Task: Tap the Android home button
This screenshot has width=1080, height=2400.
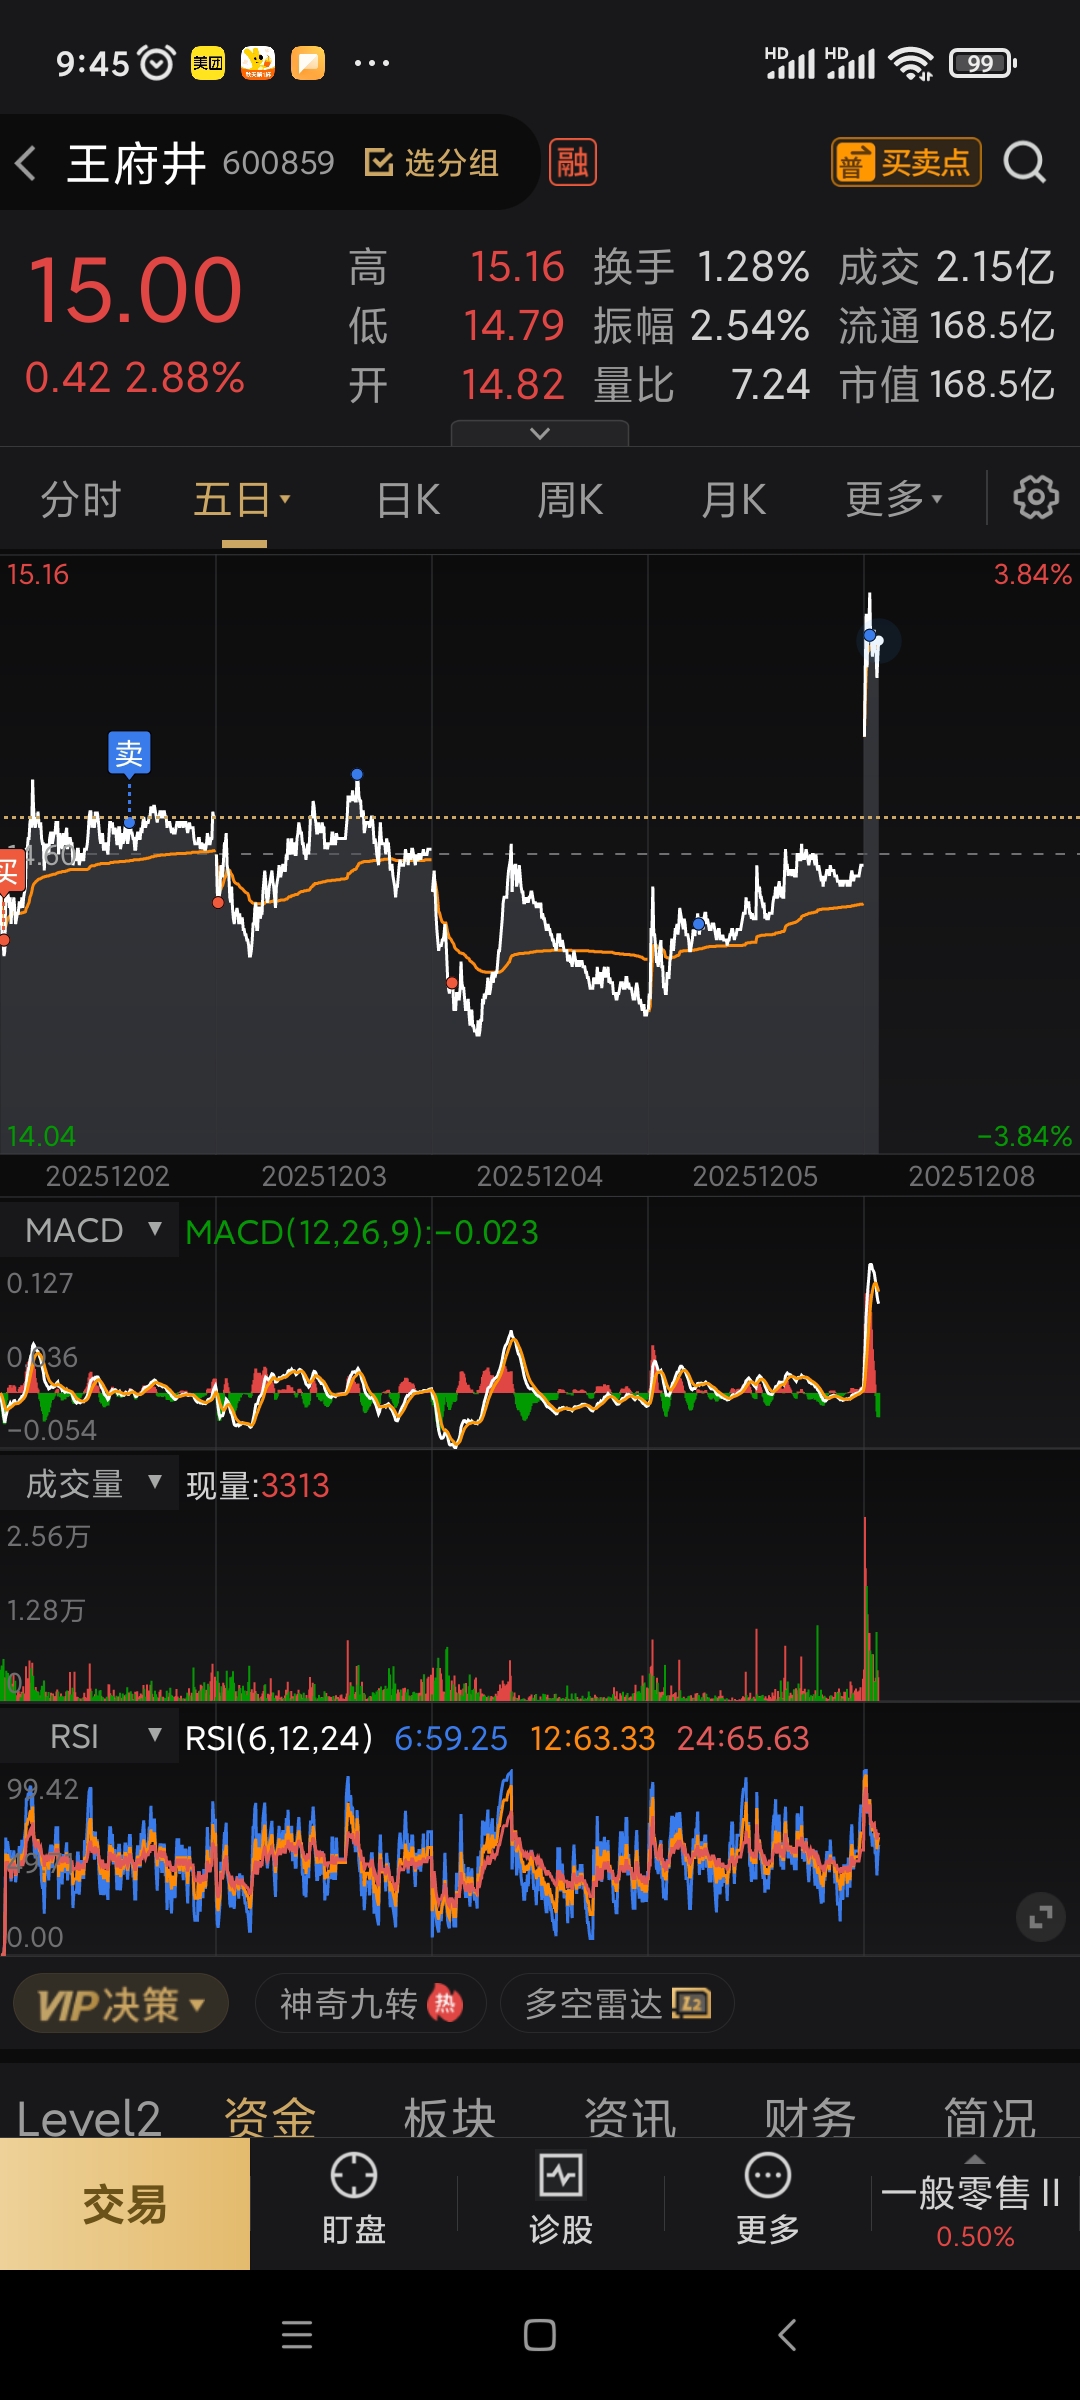Action: 540,2335
